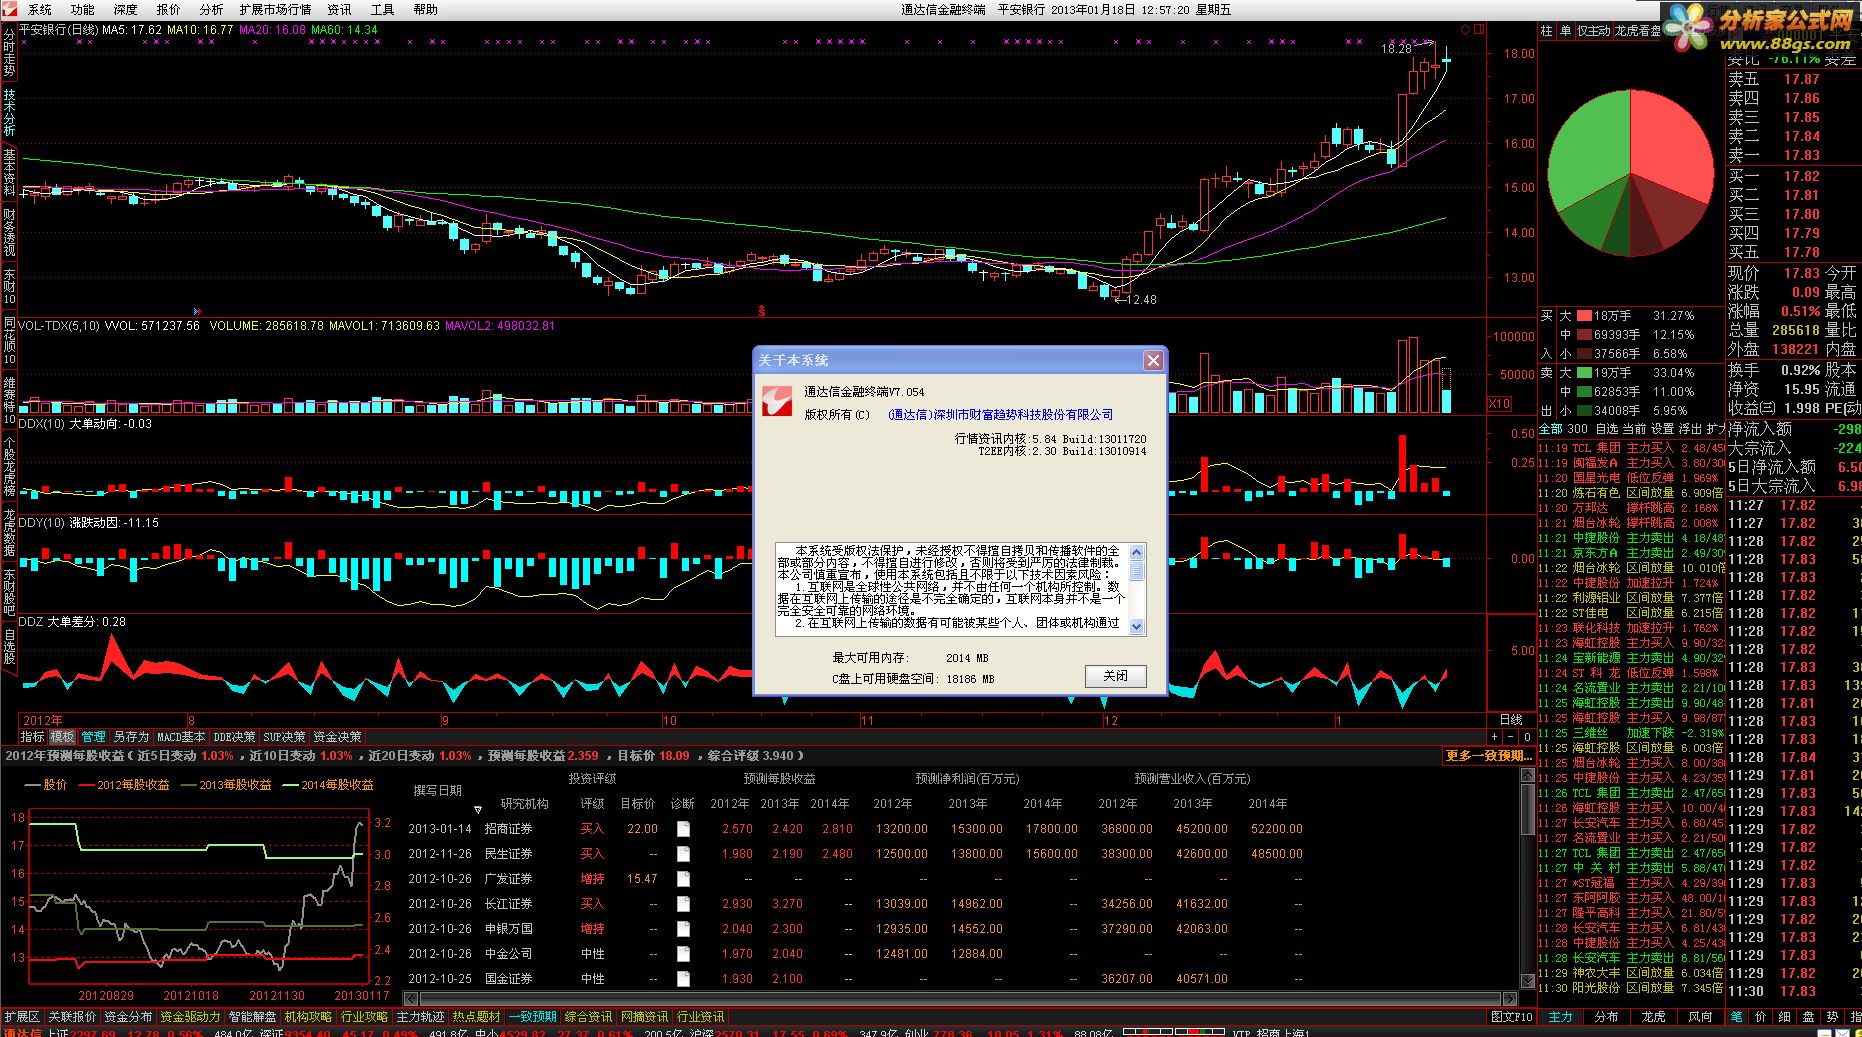Select the 价 tab in tick panel
Screen dimensions: 1862x1037
point(1761,1017)
